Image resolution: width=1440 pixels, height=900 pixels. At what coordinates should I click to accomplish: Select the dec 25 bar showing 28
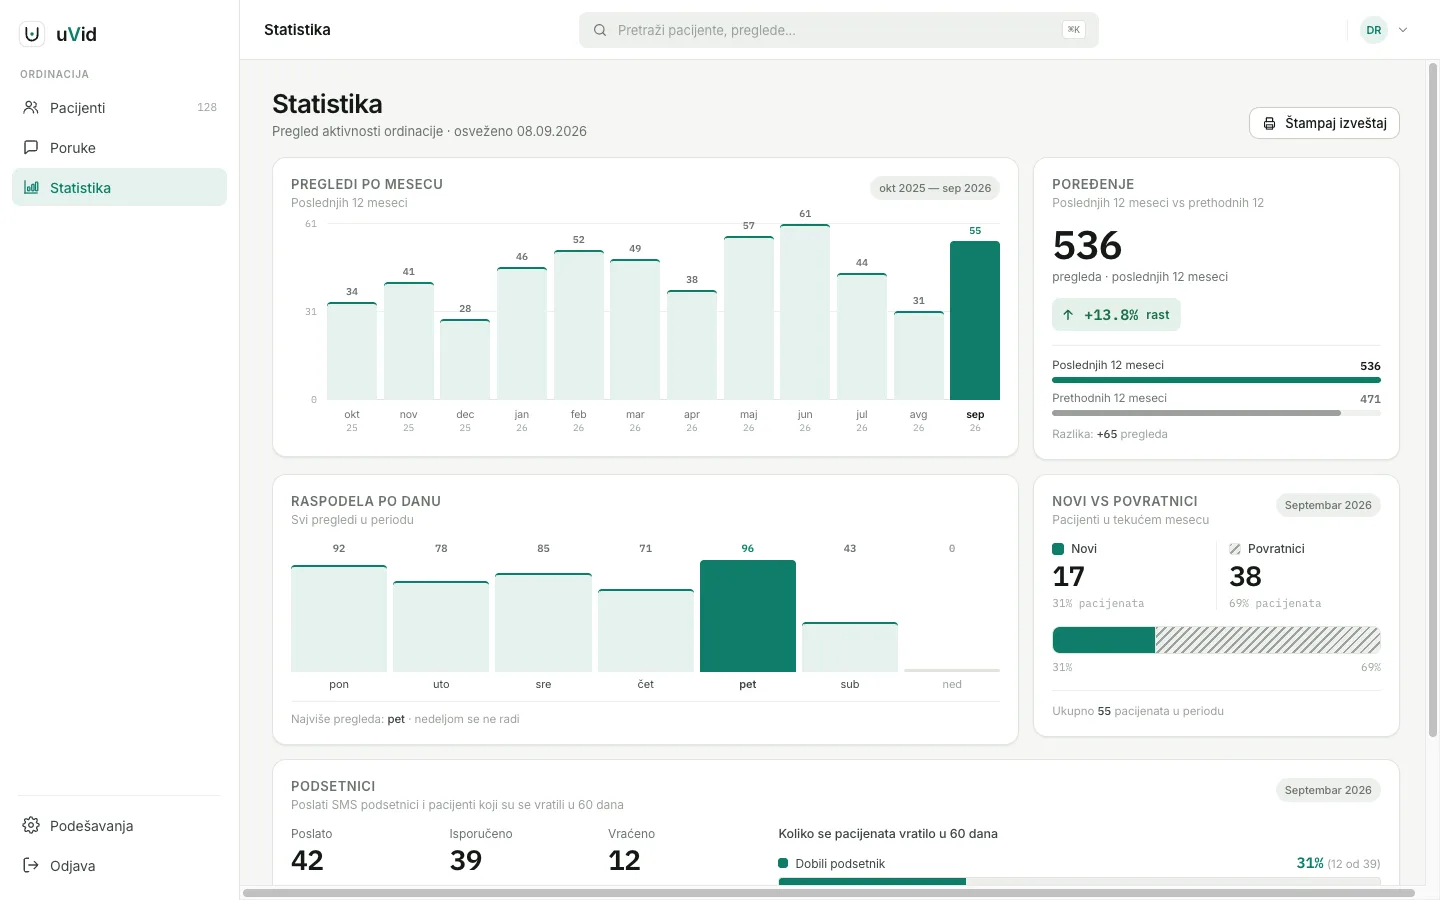(465, 360)
